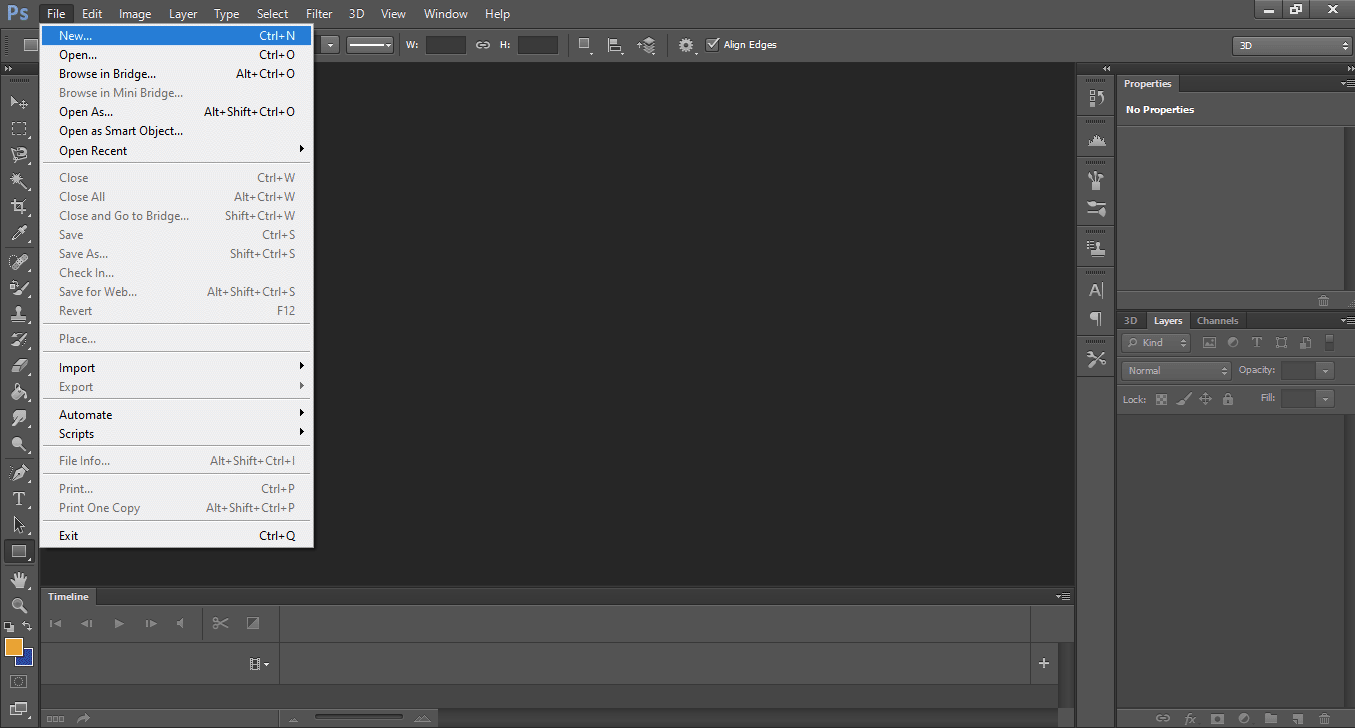
Task: Select the Eyedropper tool
Action: click(19, 234)
